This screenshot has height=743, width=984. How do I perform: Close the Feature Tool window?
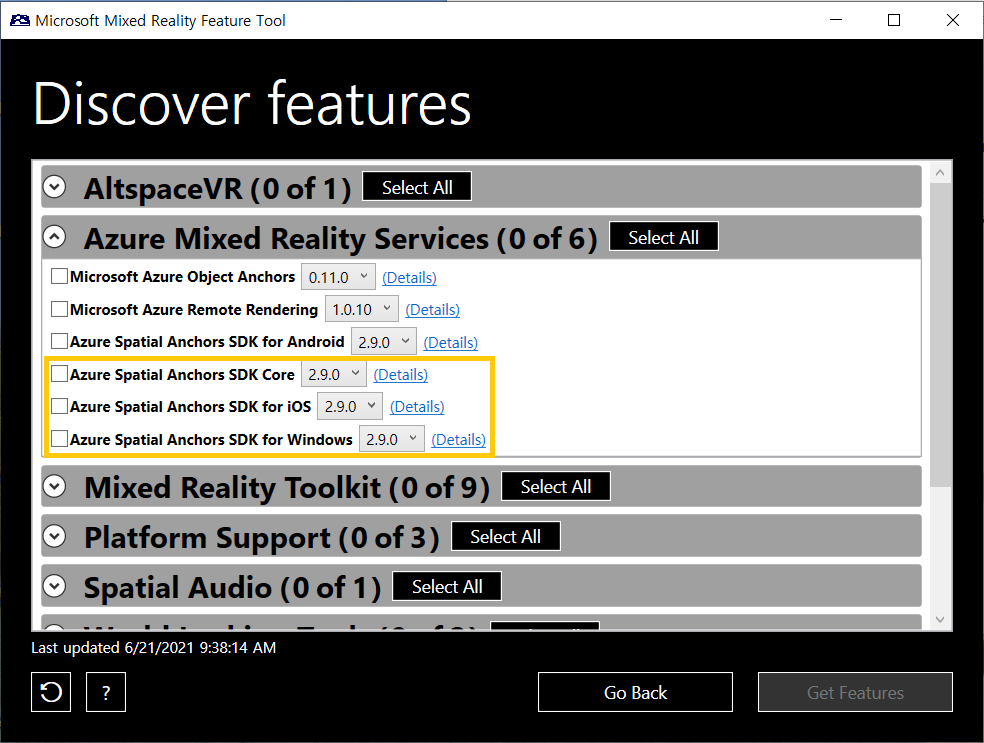pyautogui.click(x=953, y=20)
